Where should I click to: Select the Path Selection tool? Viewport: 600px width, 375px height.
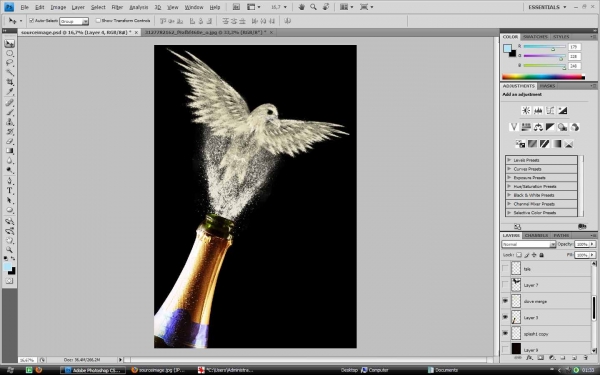(10, 200)
